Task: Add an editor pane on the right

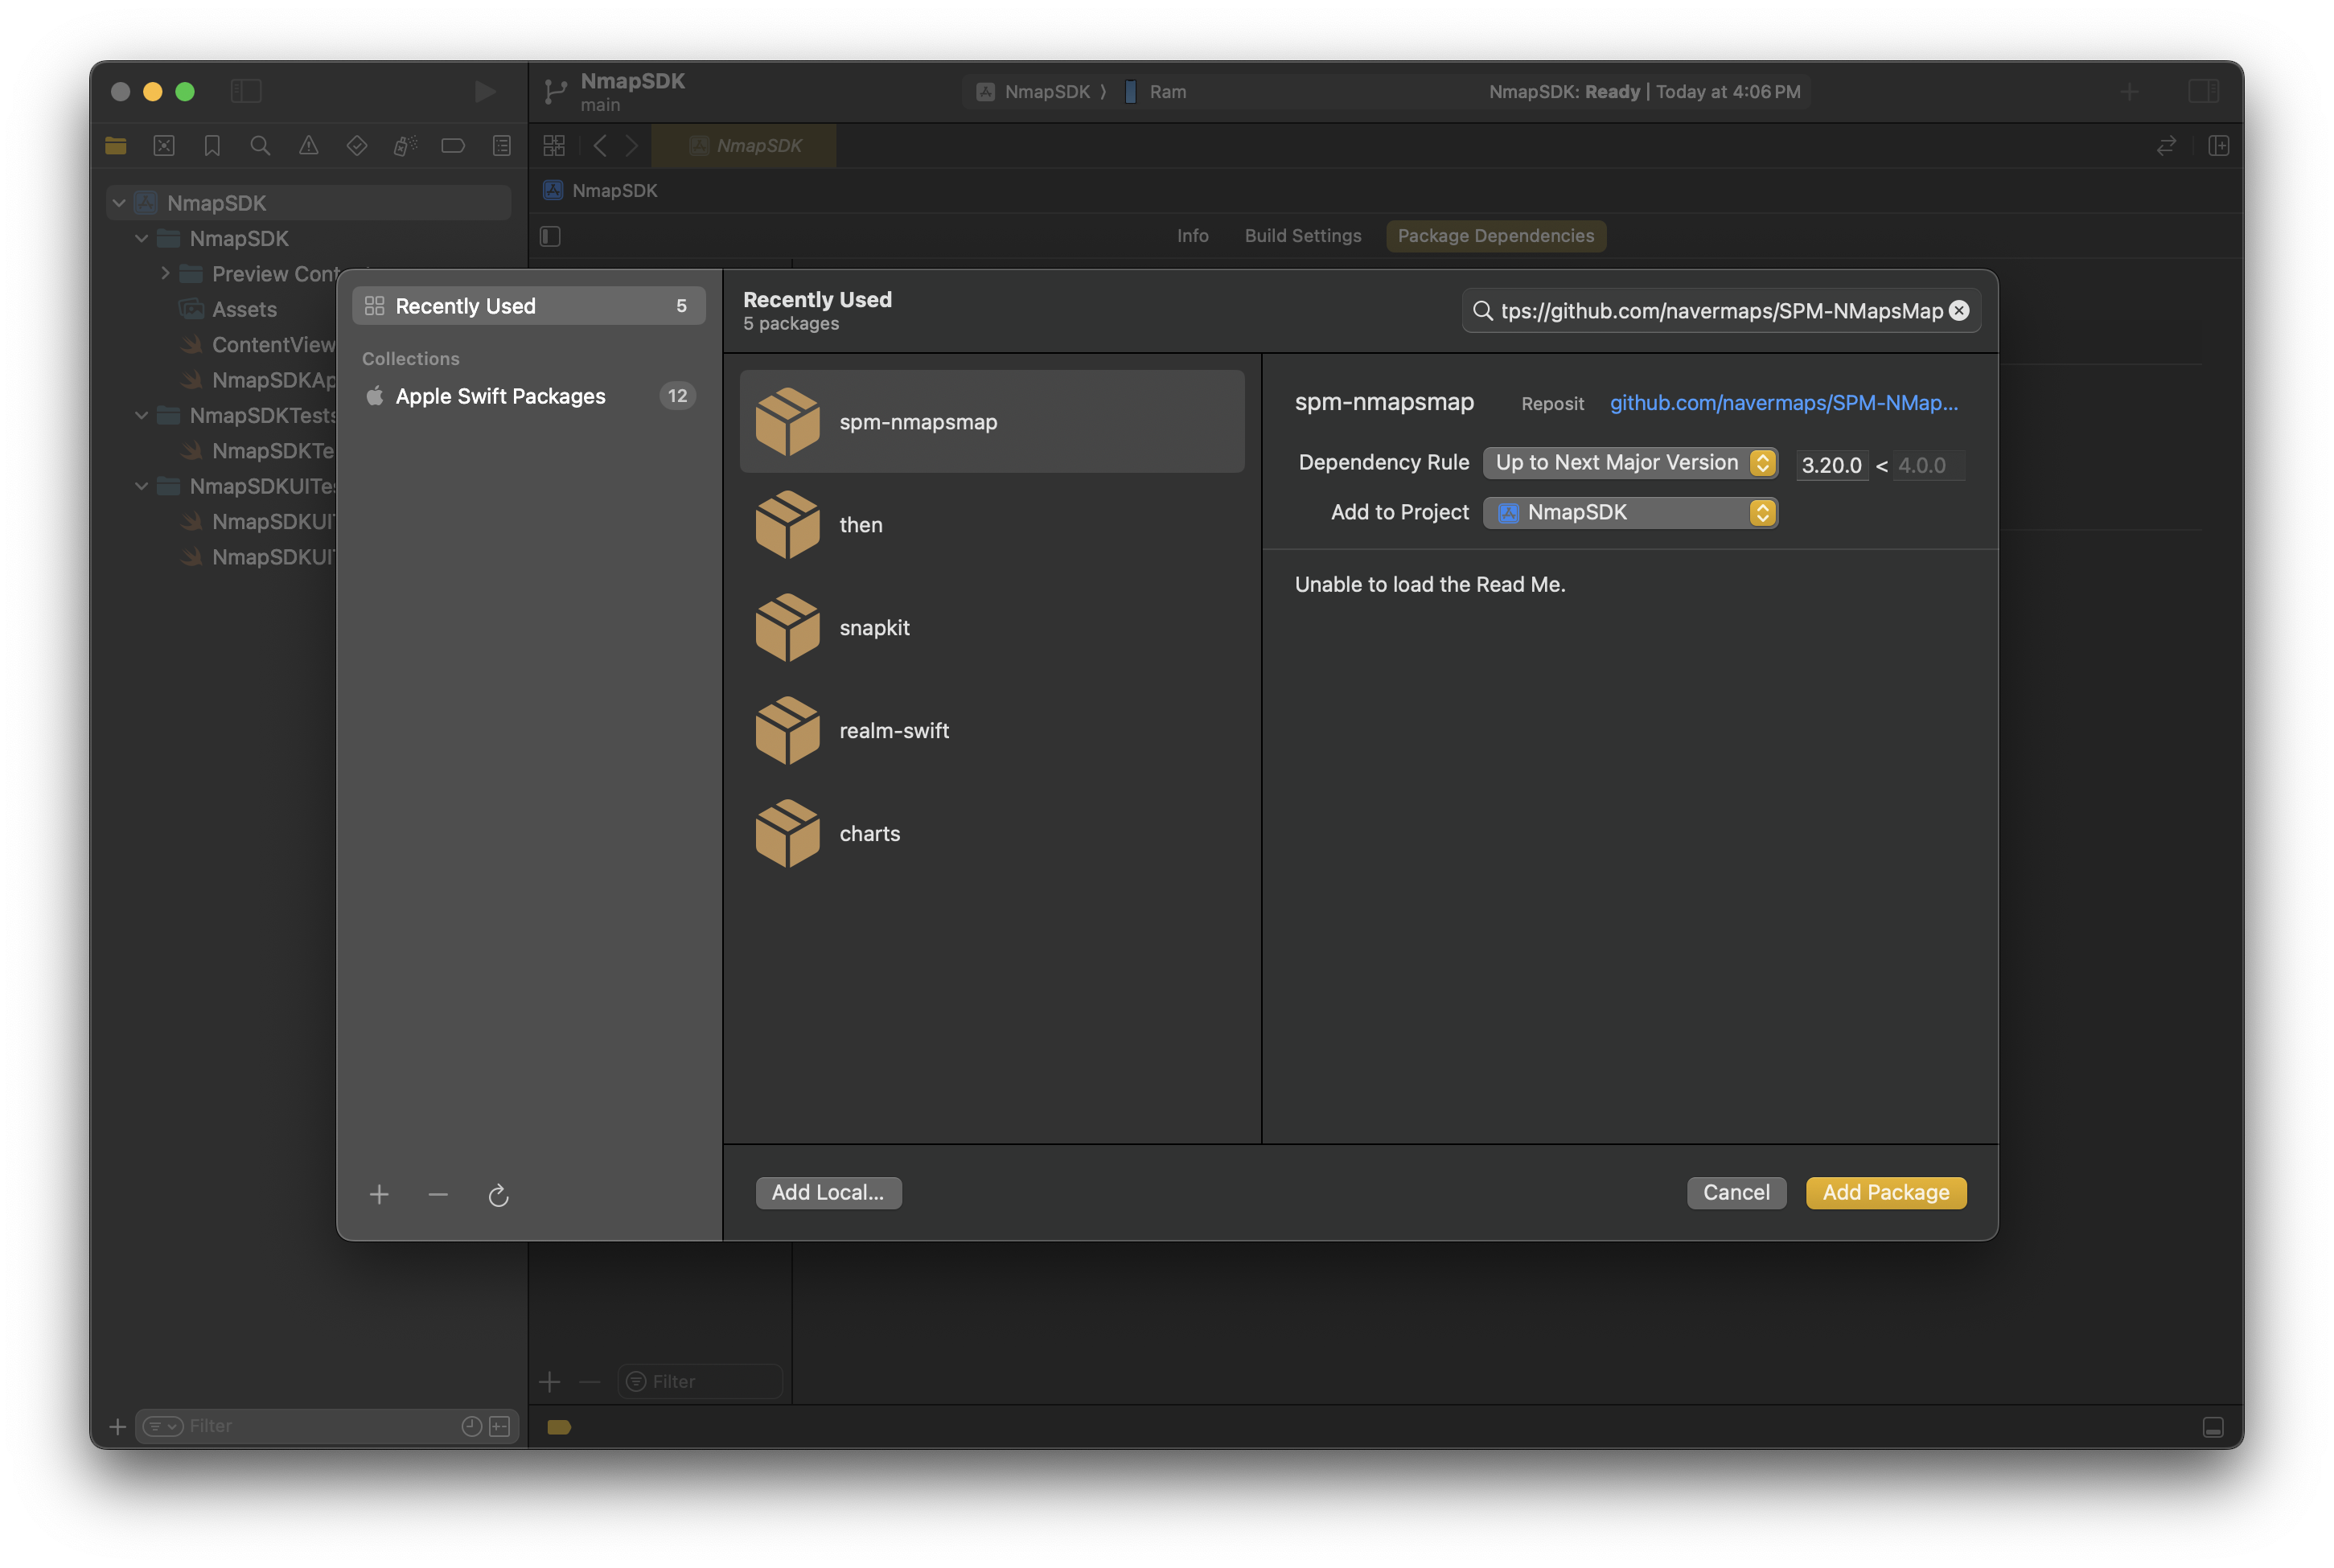Action: click(x=2218, y=146)
